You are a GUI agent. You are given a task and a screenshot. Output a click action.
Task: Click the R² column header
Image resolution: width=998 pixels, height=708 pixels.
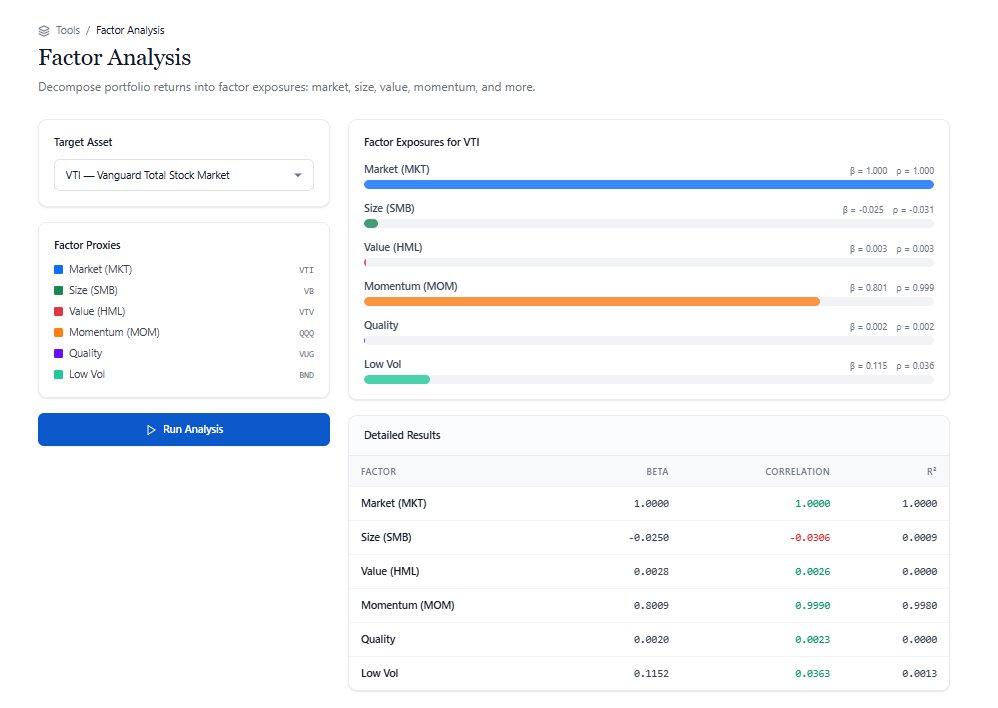pos(932,472)
